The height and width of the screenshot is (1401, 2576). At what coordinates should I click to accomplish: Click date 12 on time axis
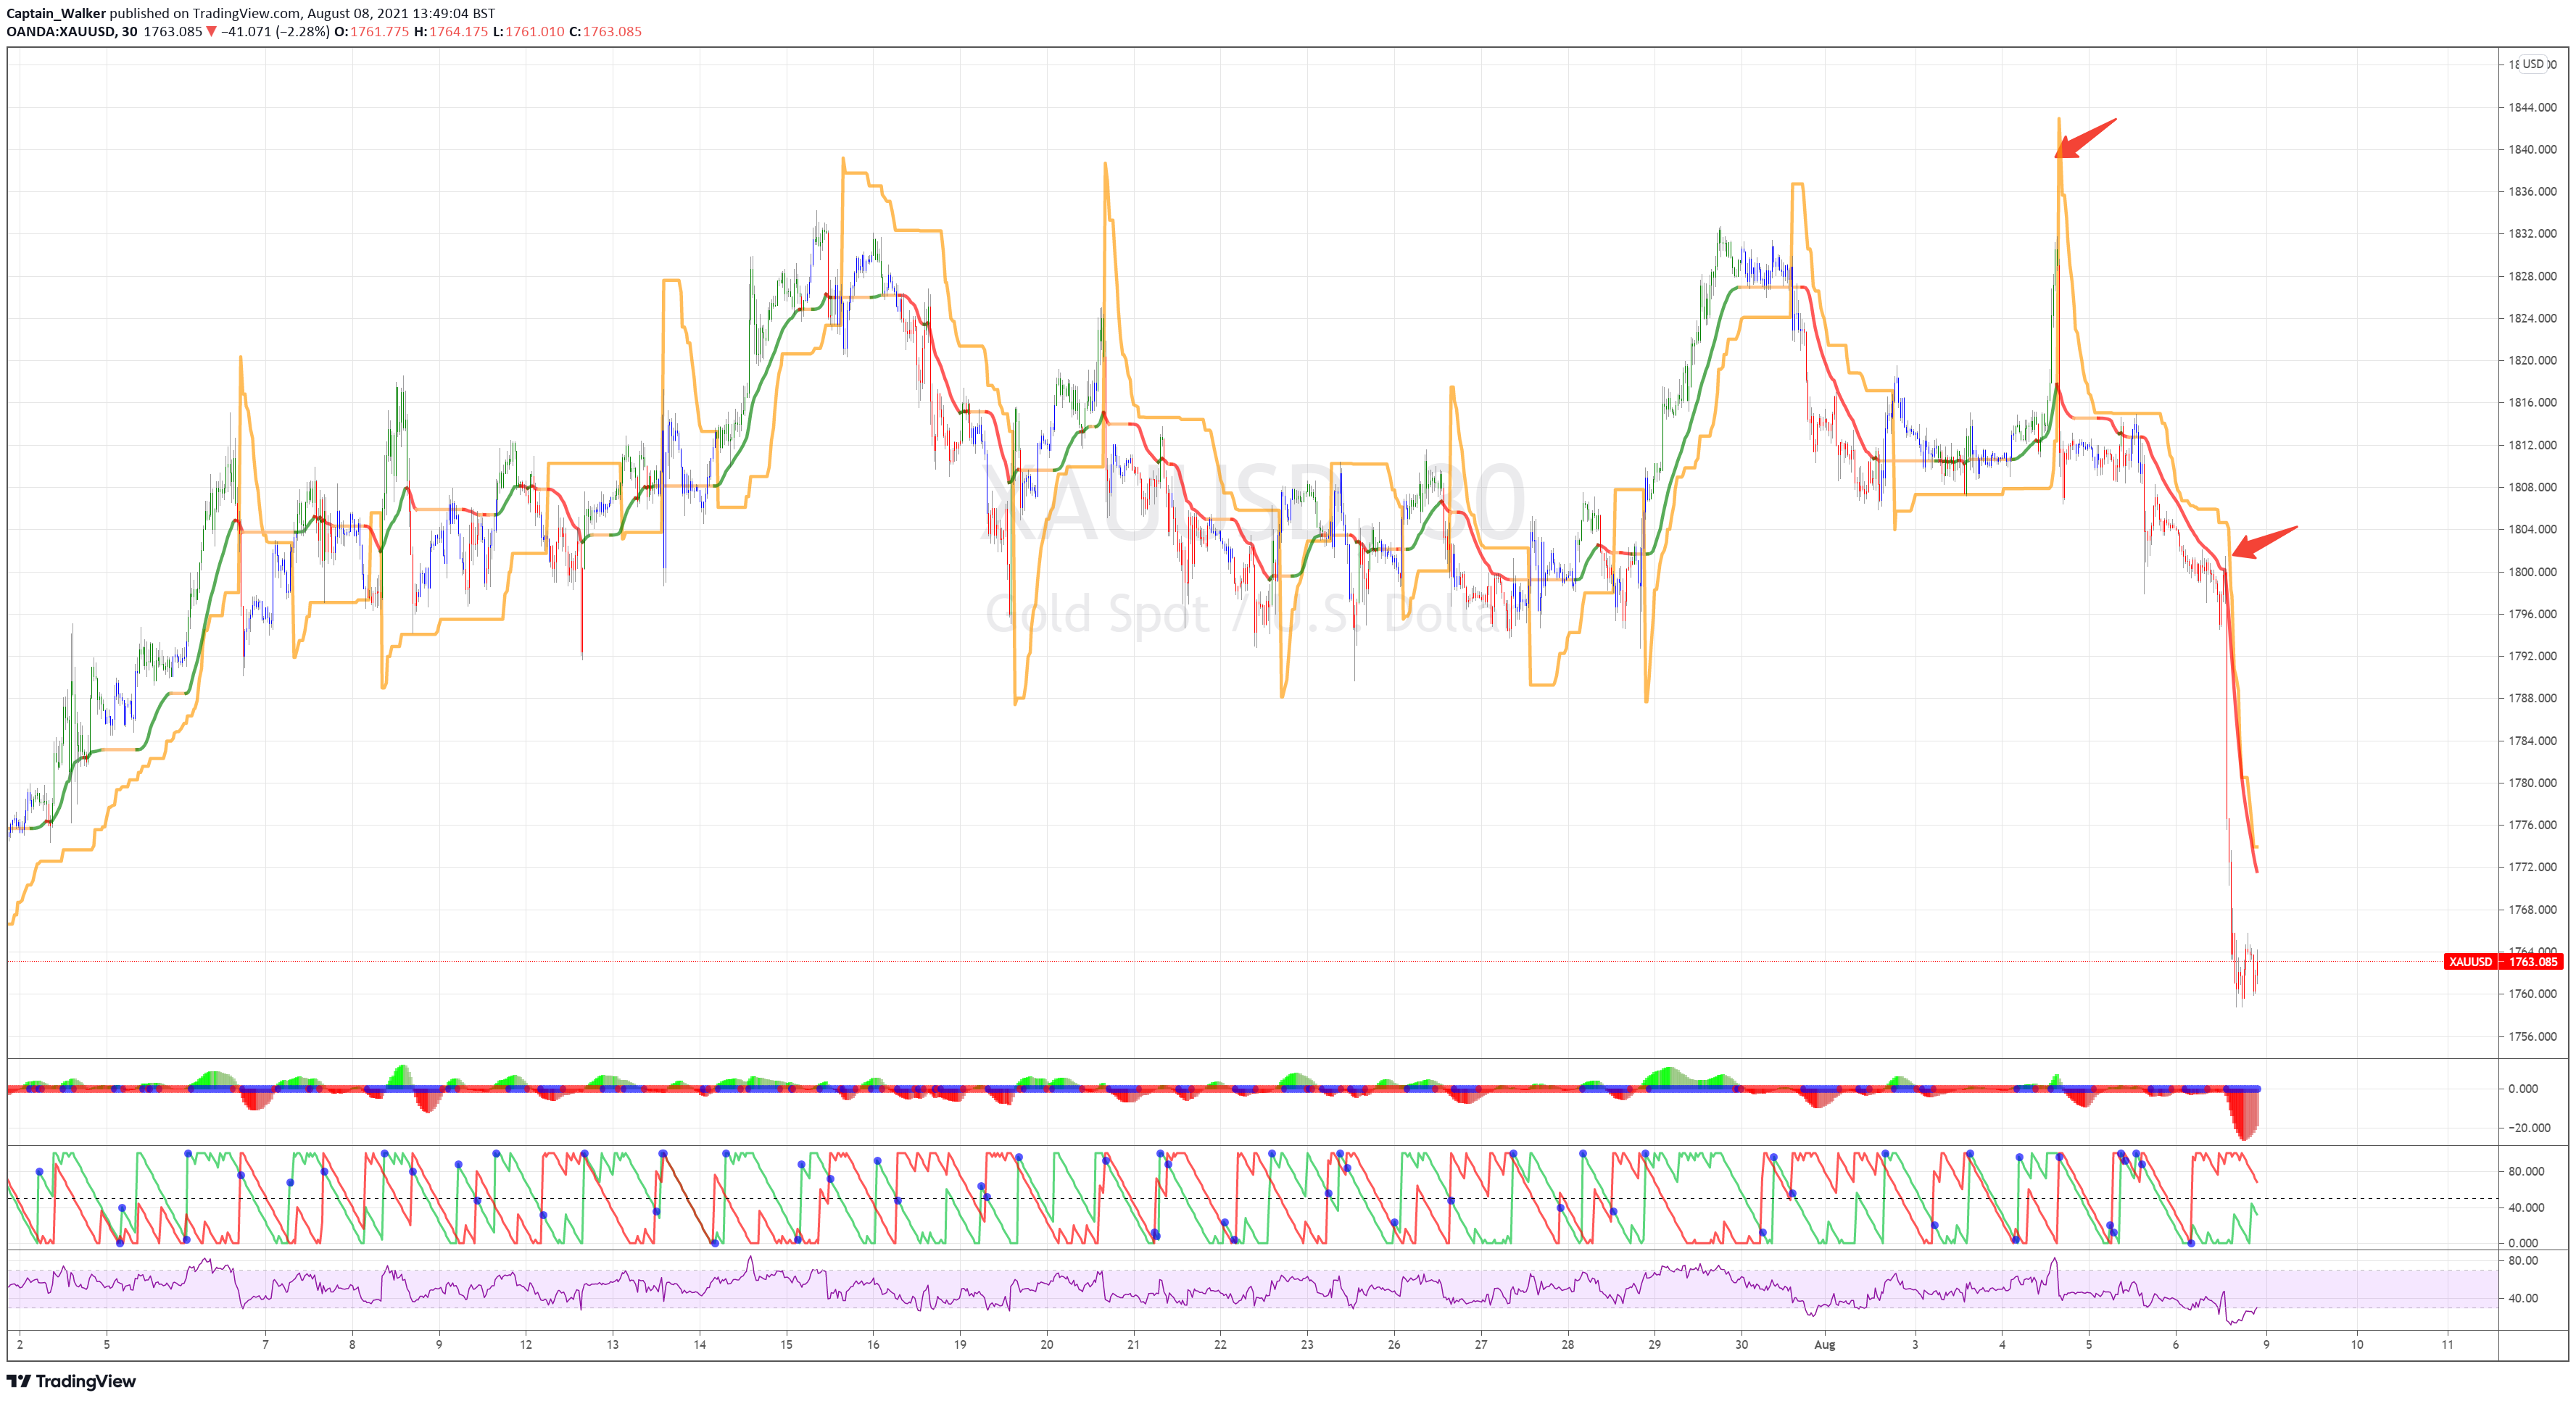[x=526, y=1344]
